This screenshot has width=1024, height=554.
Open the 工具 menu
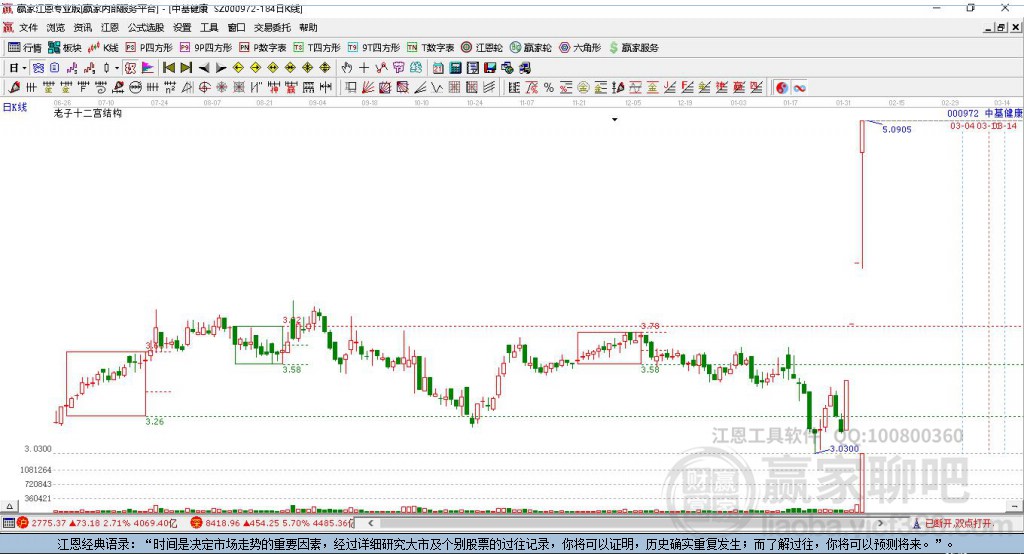(209, 27)
